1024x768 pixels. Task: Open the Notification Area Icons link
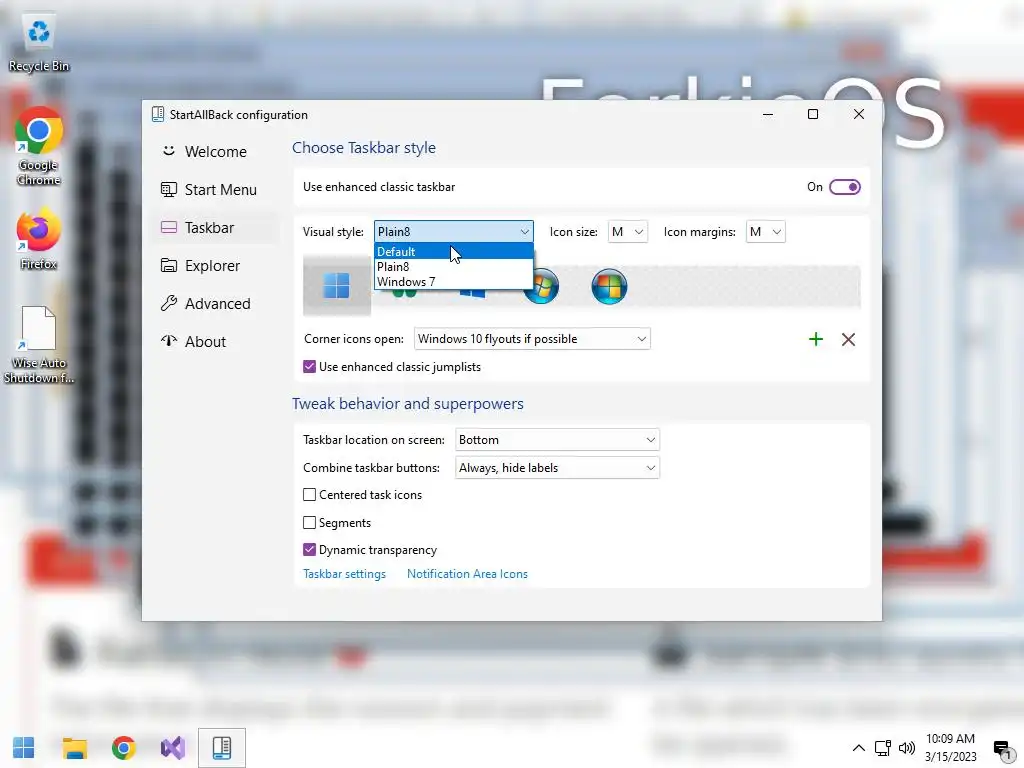467,574
